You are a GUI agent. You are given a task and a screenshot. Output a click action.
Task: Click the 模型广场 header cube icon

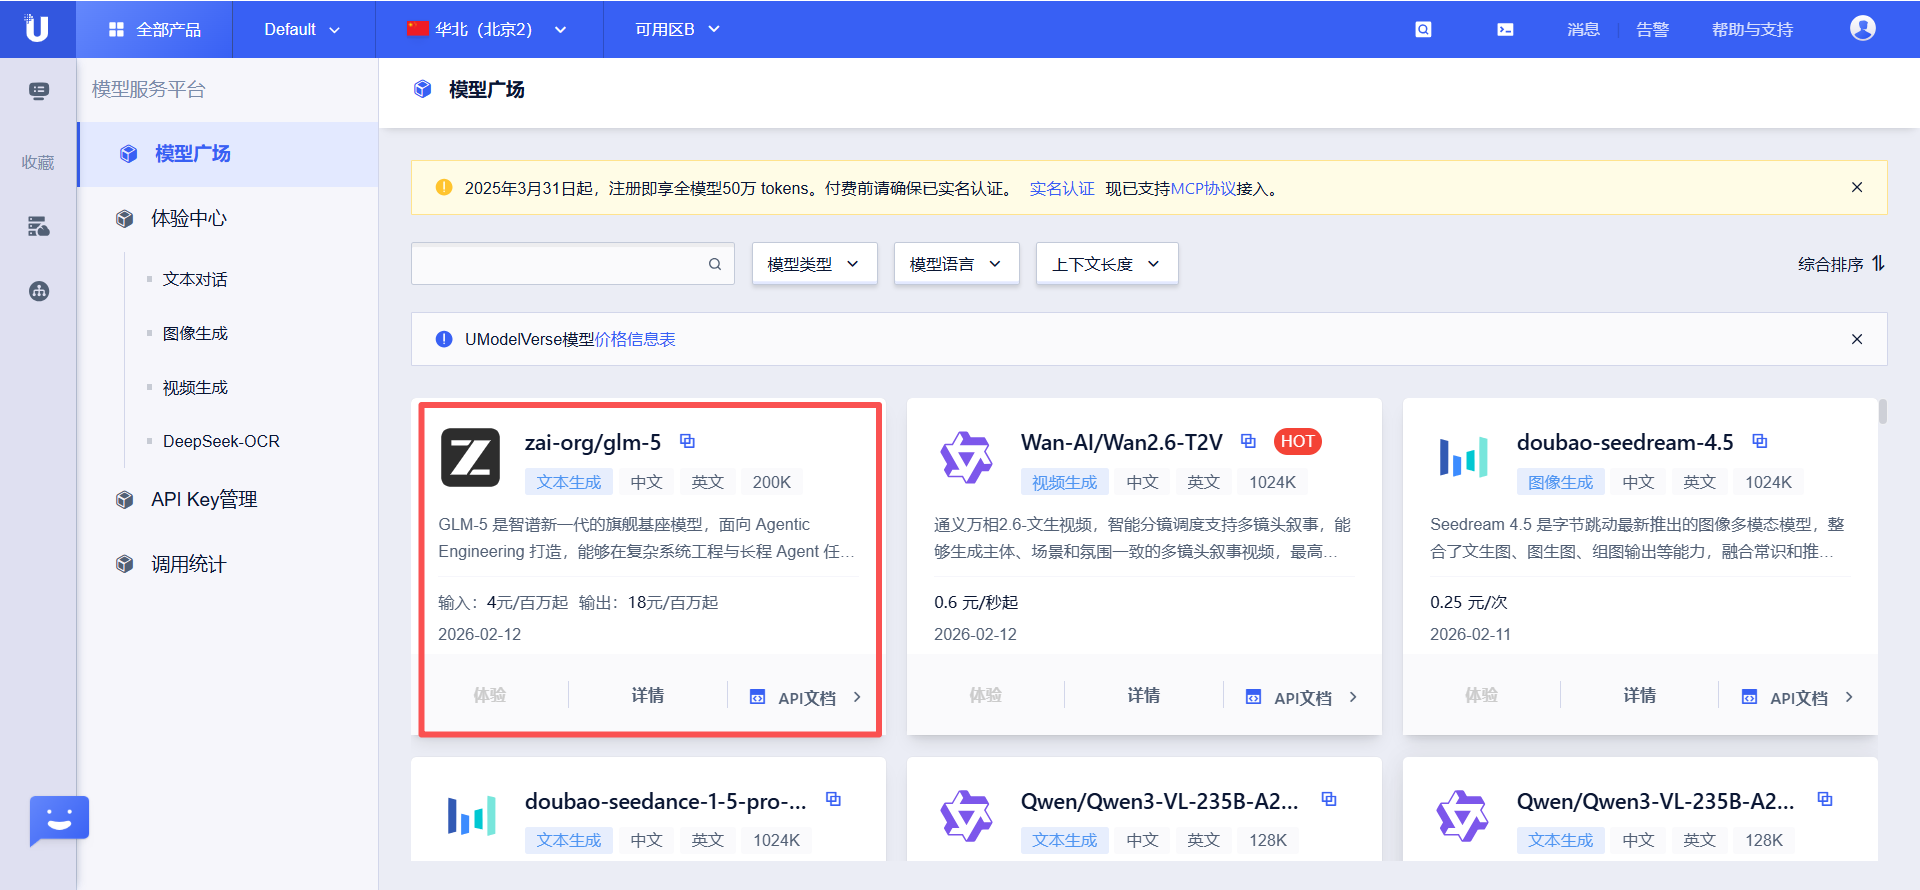pyautogui.click(x=422, y=89)
